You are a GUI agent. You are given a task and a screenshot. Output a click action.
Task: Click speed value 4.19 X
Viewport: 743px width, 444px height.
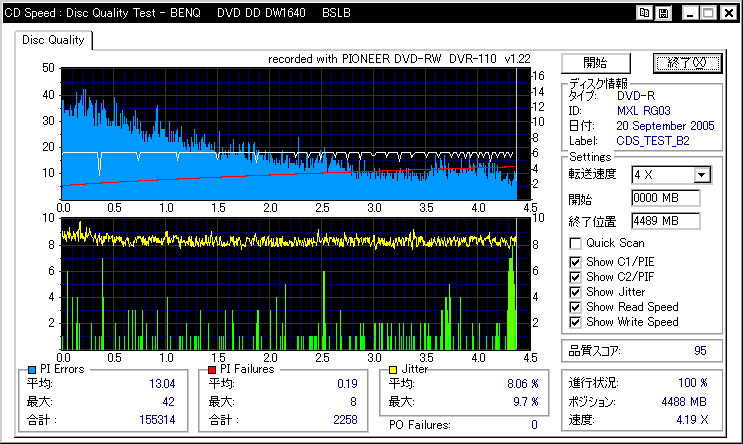(x=692, y=420)
